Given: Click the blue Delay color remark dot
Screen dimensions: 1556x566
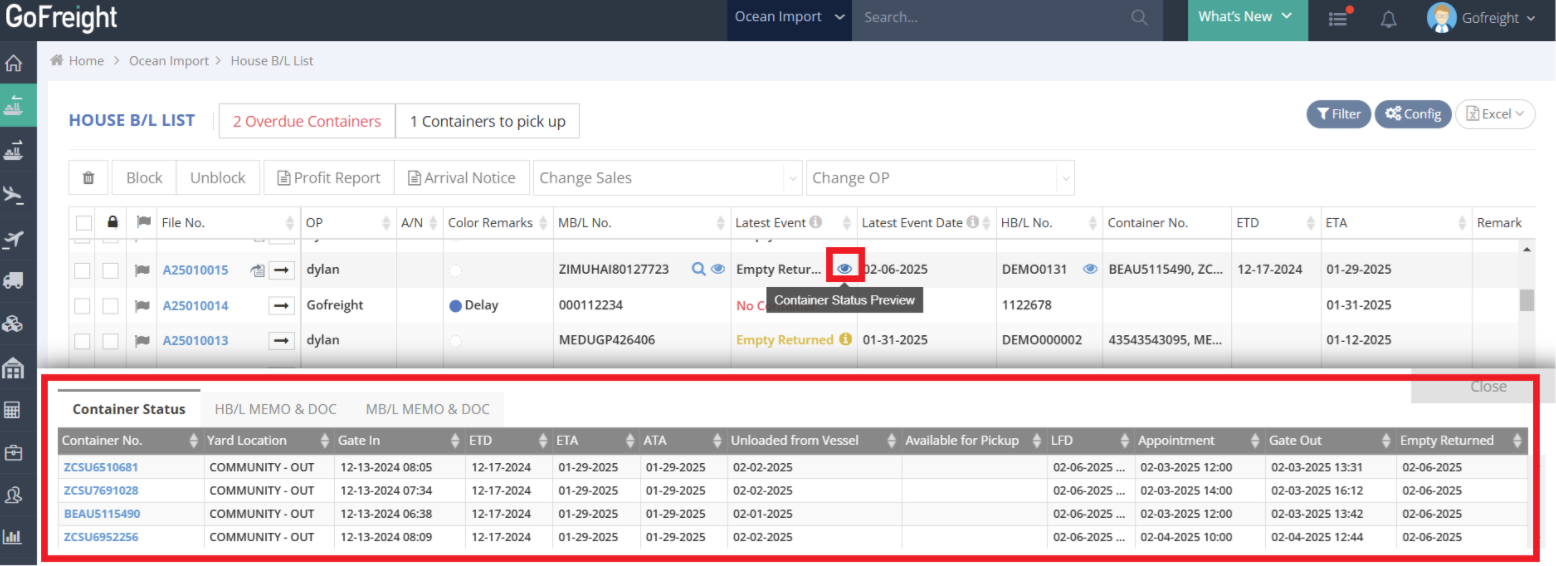Looking at the screenshot, I should tap(456, 306).
